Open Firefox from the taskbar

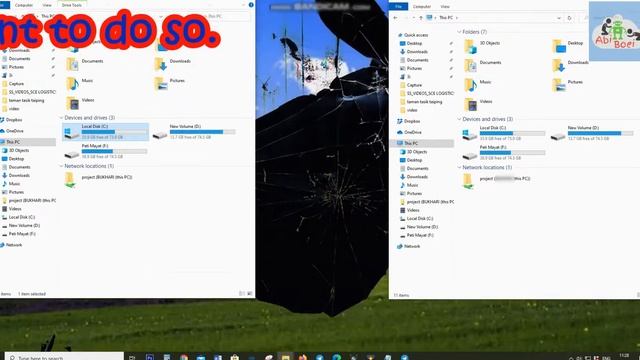(x=302, y=357)
